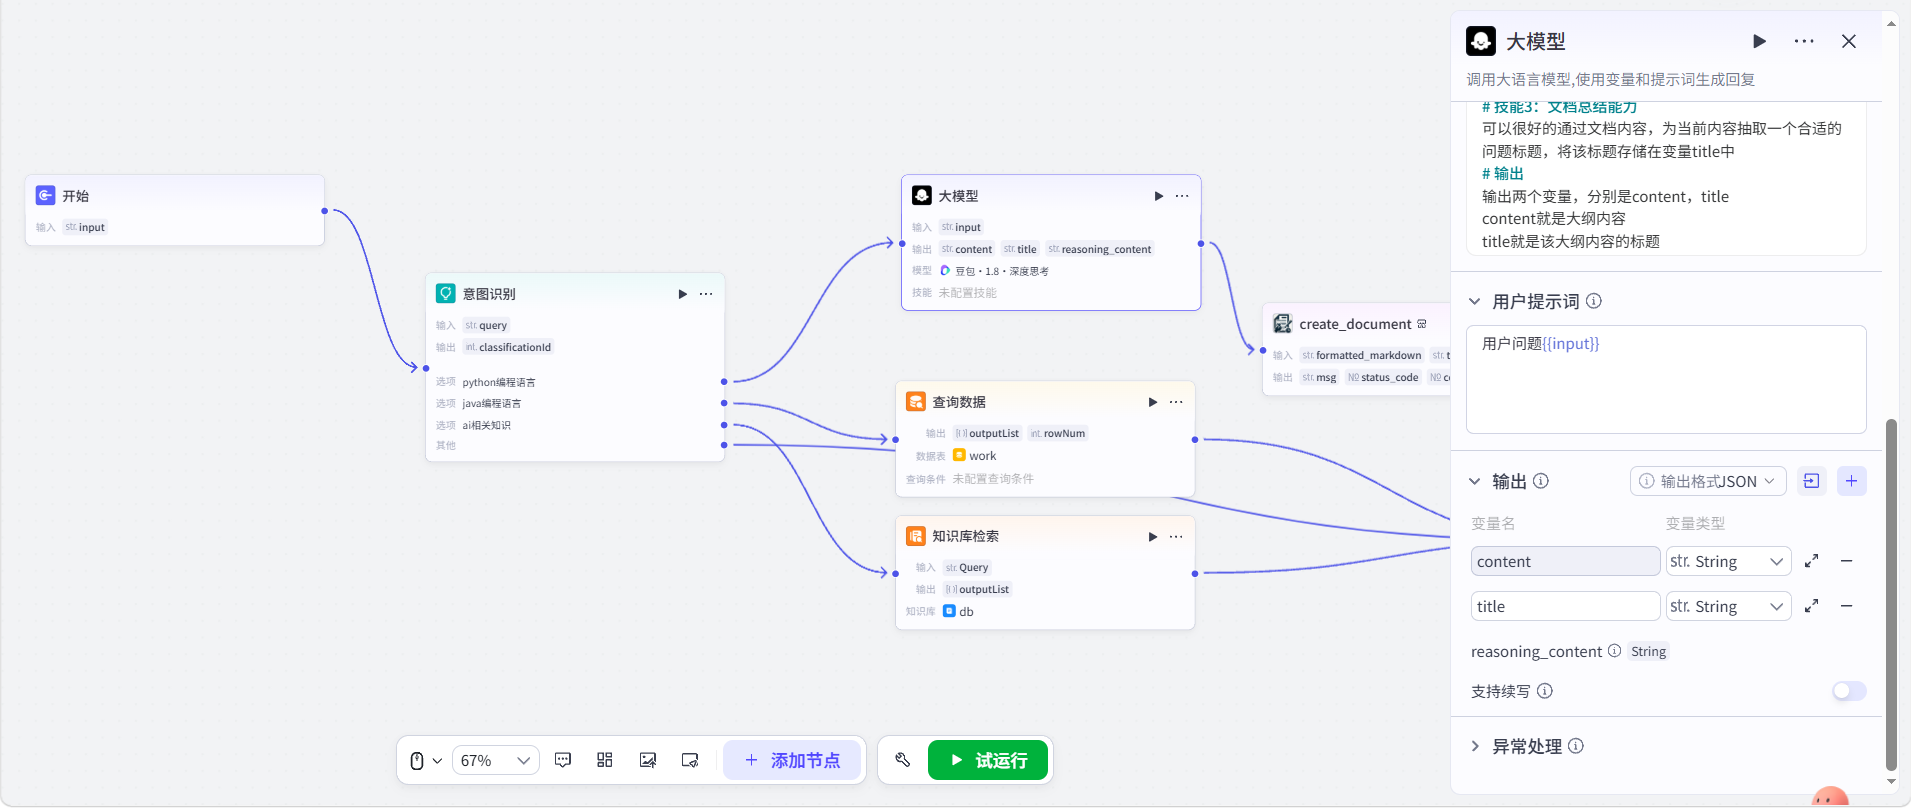Click the info icon beside 异常处理

click(x=1576, y=746)
